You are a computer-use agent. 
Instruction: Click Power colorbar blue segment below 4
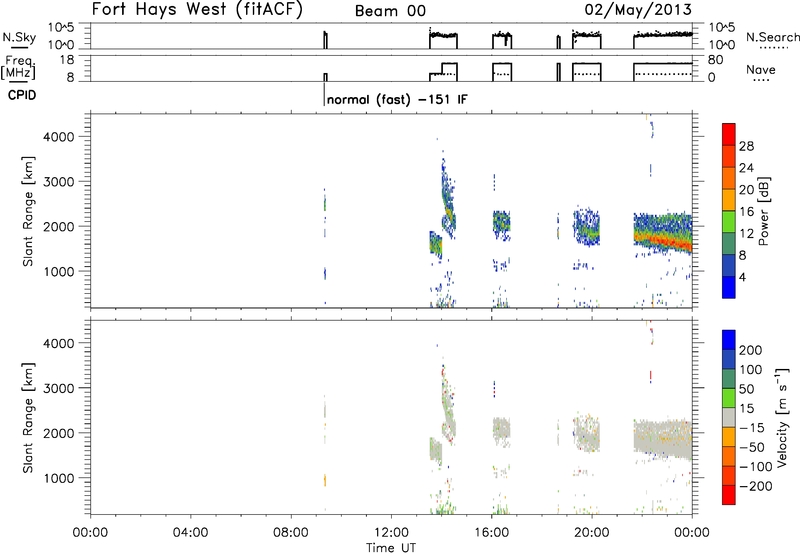(x=729, y=287)
